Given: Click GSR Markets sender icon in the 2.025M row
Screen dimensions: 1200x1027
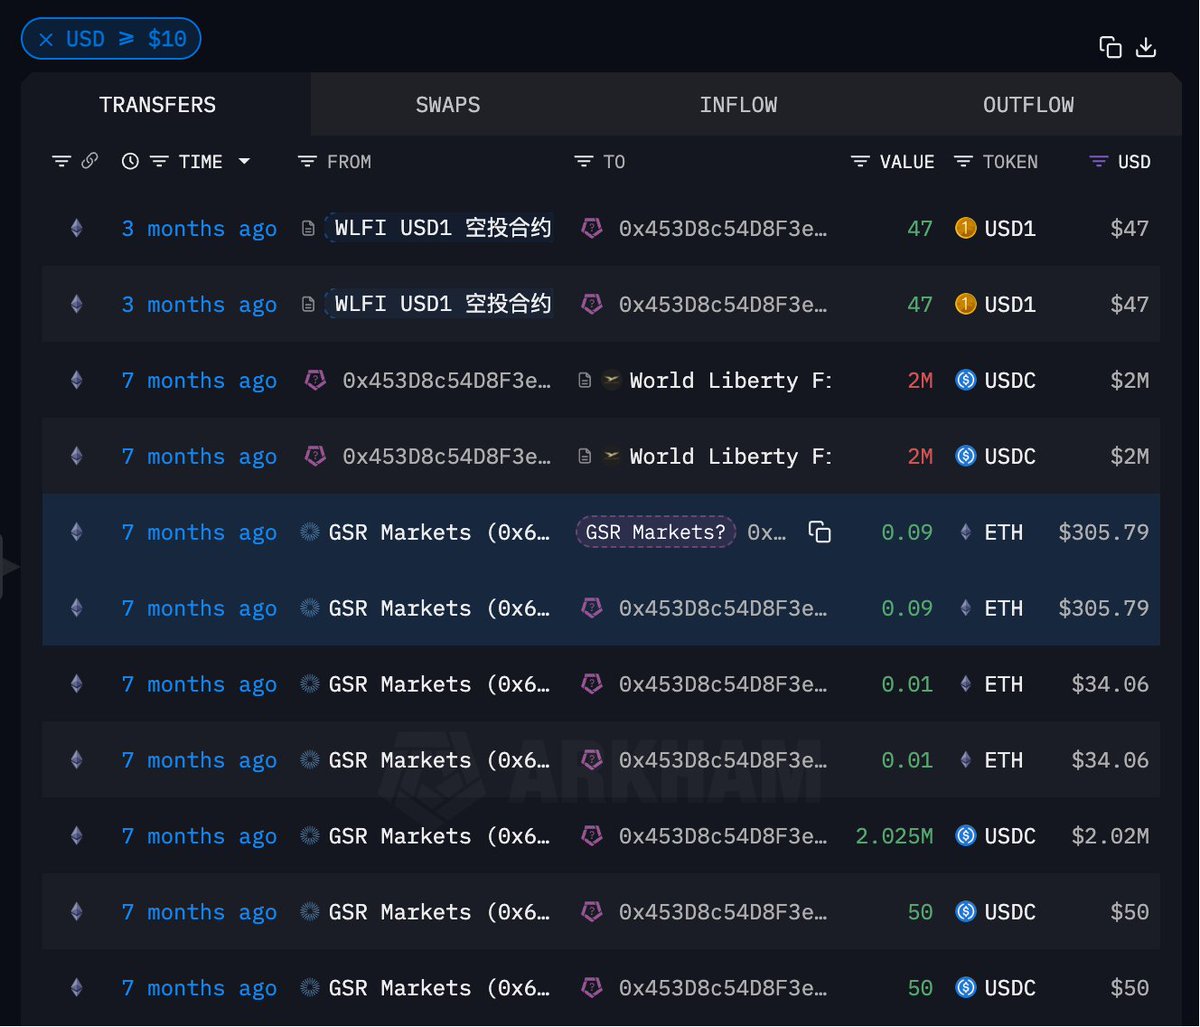Looking at the screenshot, I should click(x=310, y=836).
